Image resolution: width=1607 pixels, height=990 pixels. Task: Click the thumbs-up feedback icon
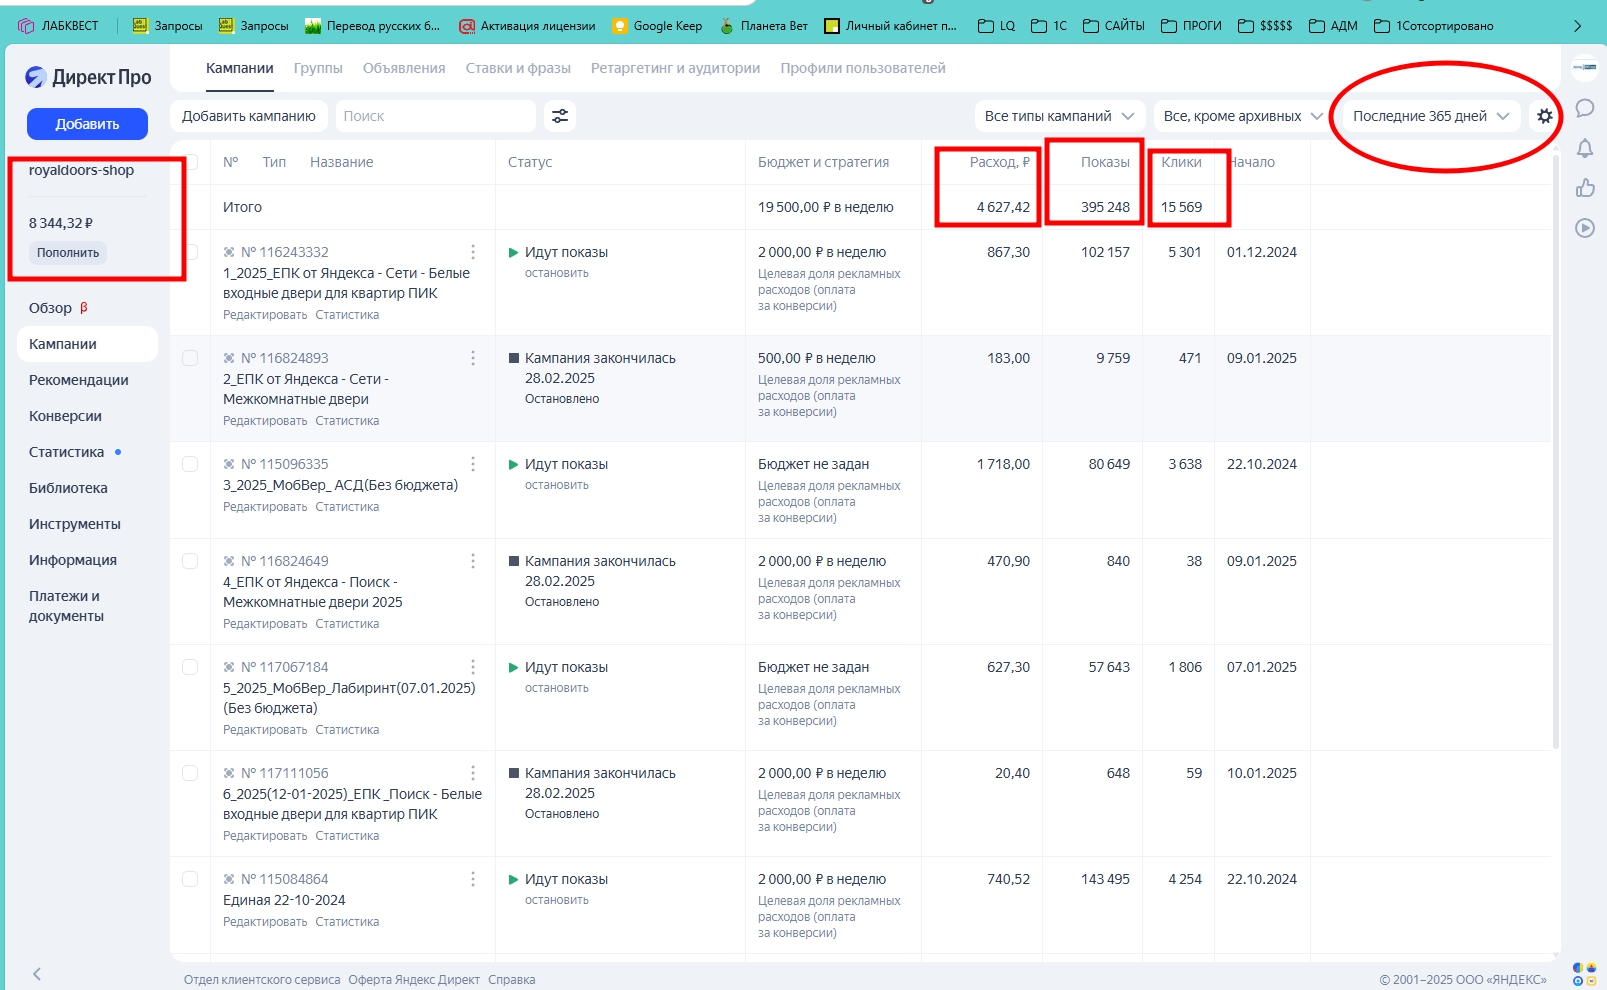1585,188
